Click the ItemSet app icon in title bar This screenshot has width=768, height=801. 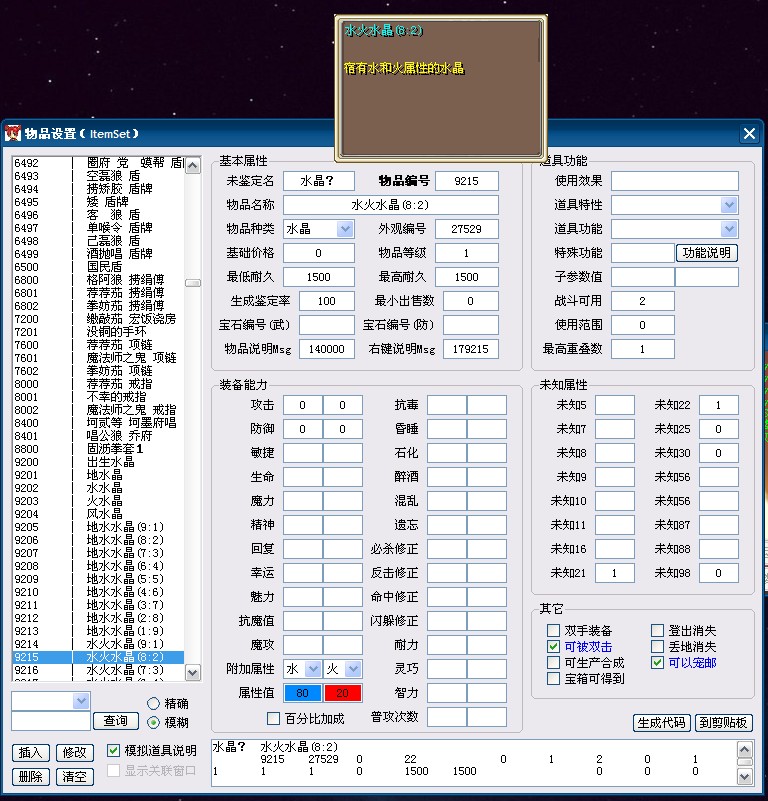[x=12, y=133]
